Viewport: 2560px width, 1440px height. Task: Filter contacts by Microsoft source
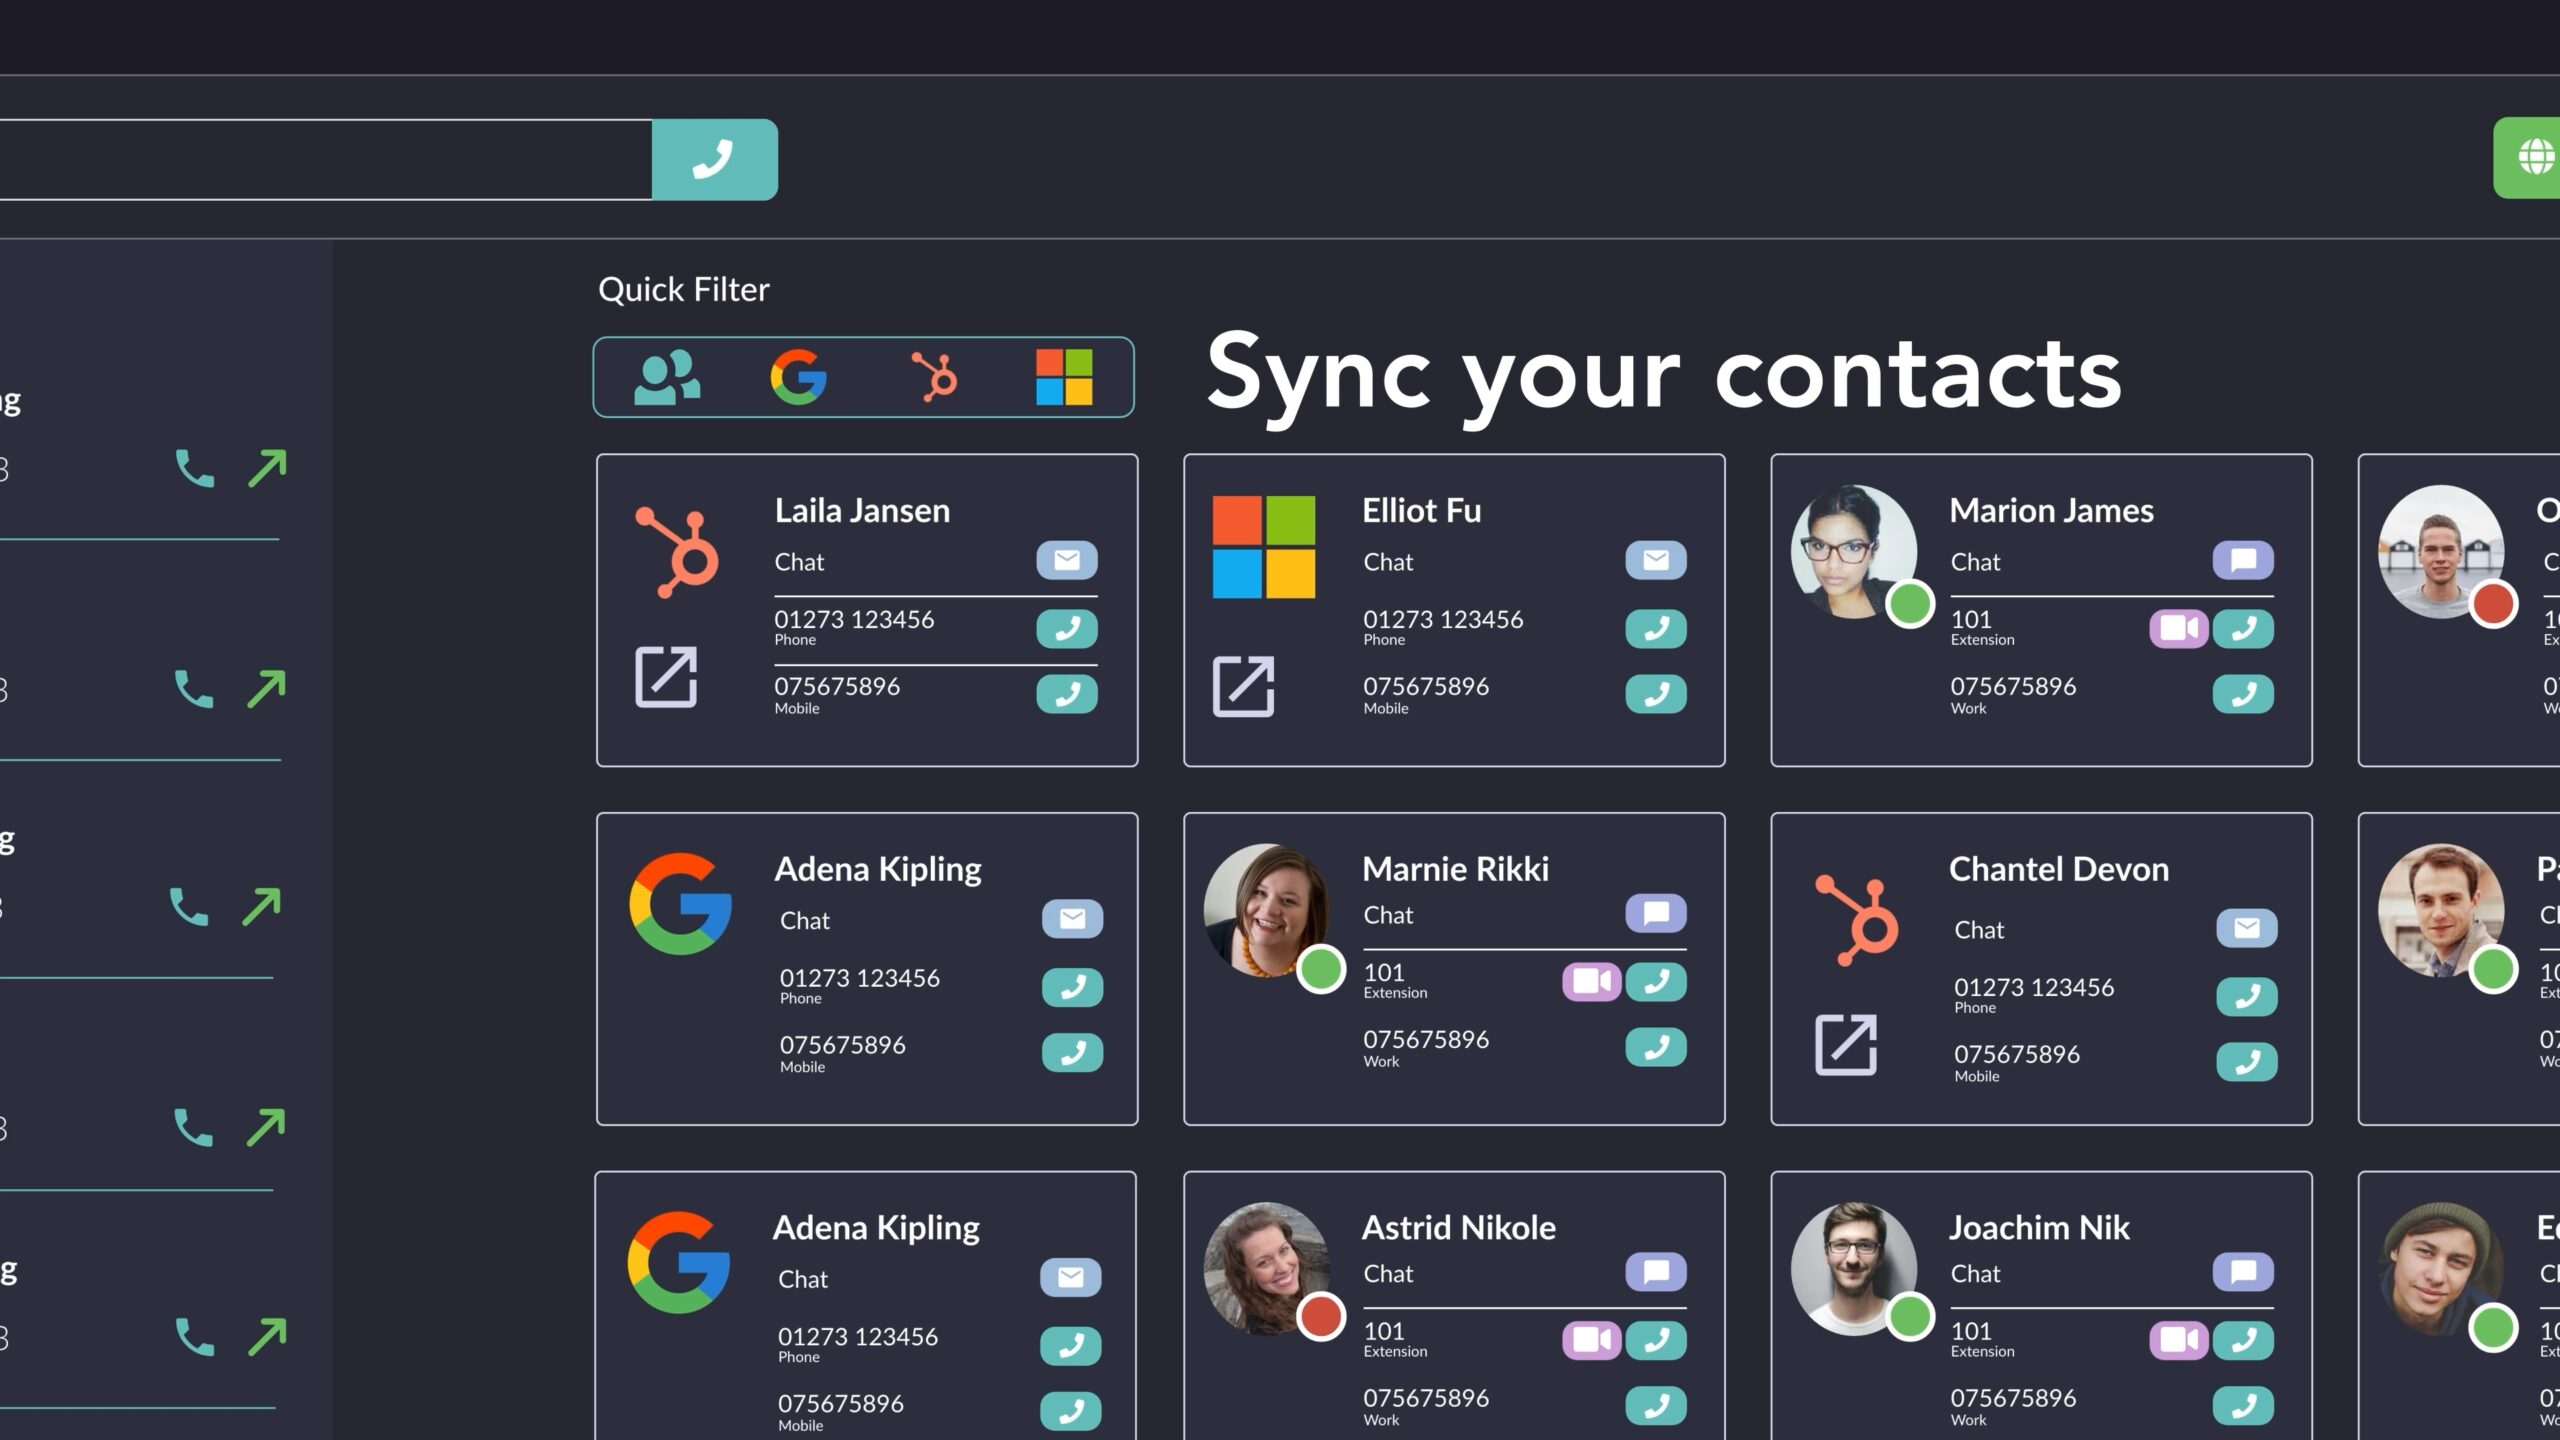1065,377
